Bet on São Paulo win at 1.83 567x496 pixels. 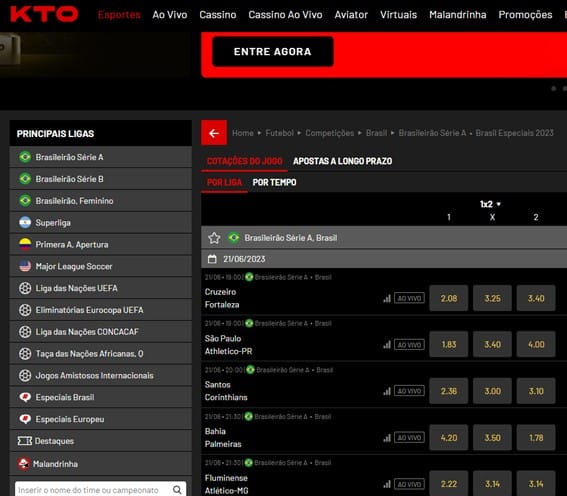click(449, 345)
